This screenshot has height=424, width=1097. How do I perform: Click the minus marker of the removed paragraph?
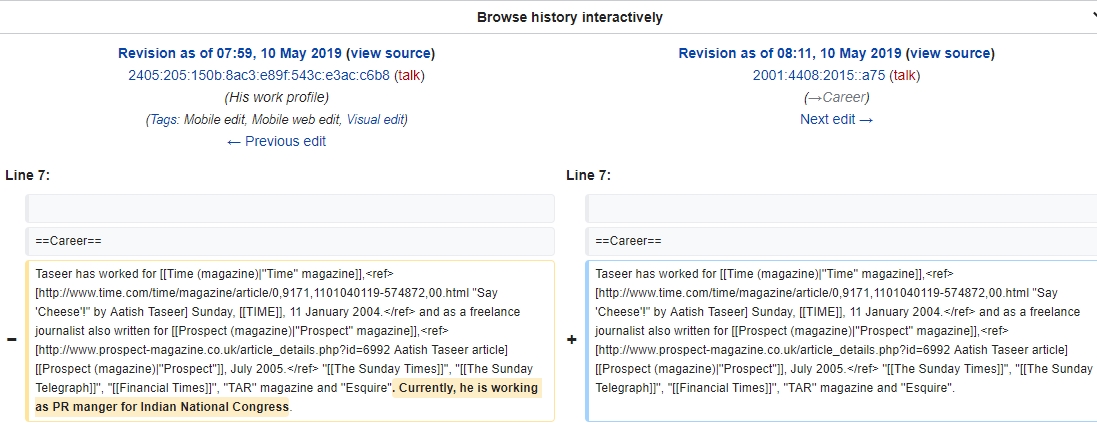pos(12,340)
